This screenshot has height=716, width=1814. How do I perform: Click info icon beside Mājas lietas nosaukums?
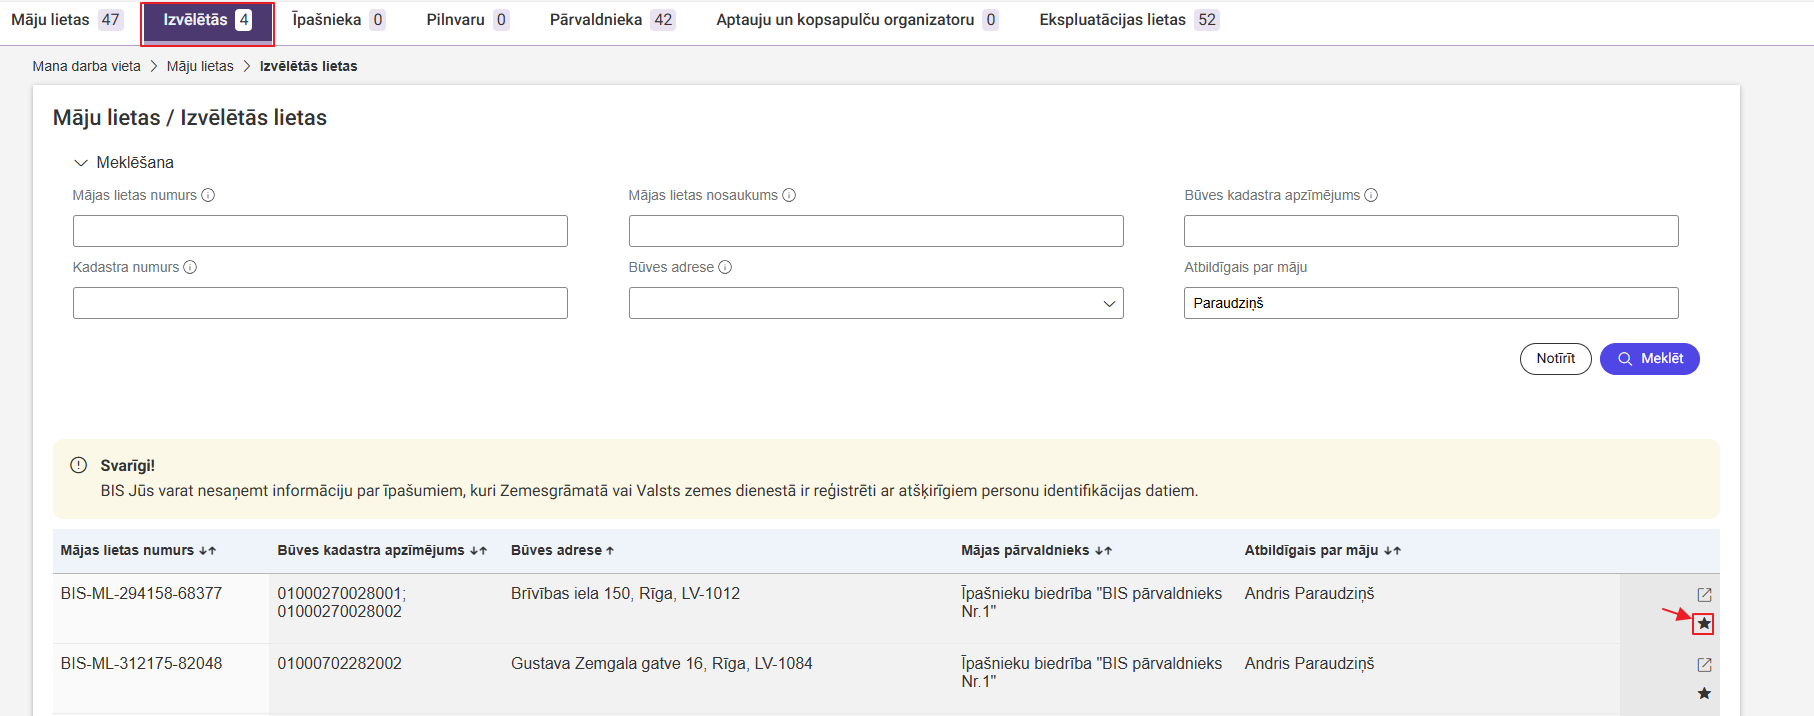(x=789, y=195)
